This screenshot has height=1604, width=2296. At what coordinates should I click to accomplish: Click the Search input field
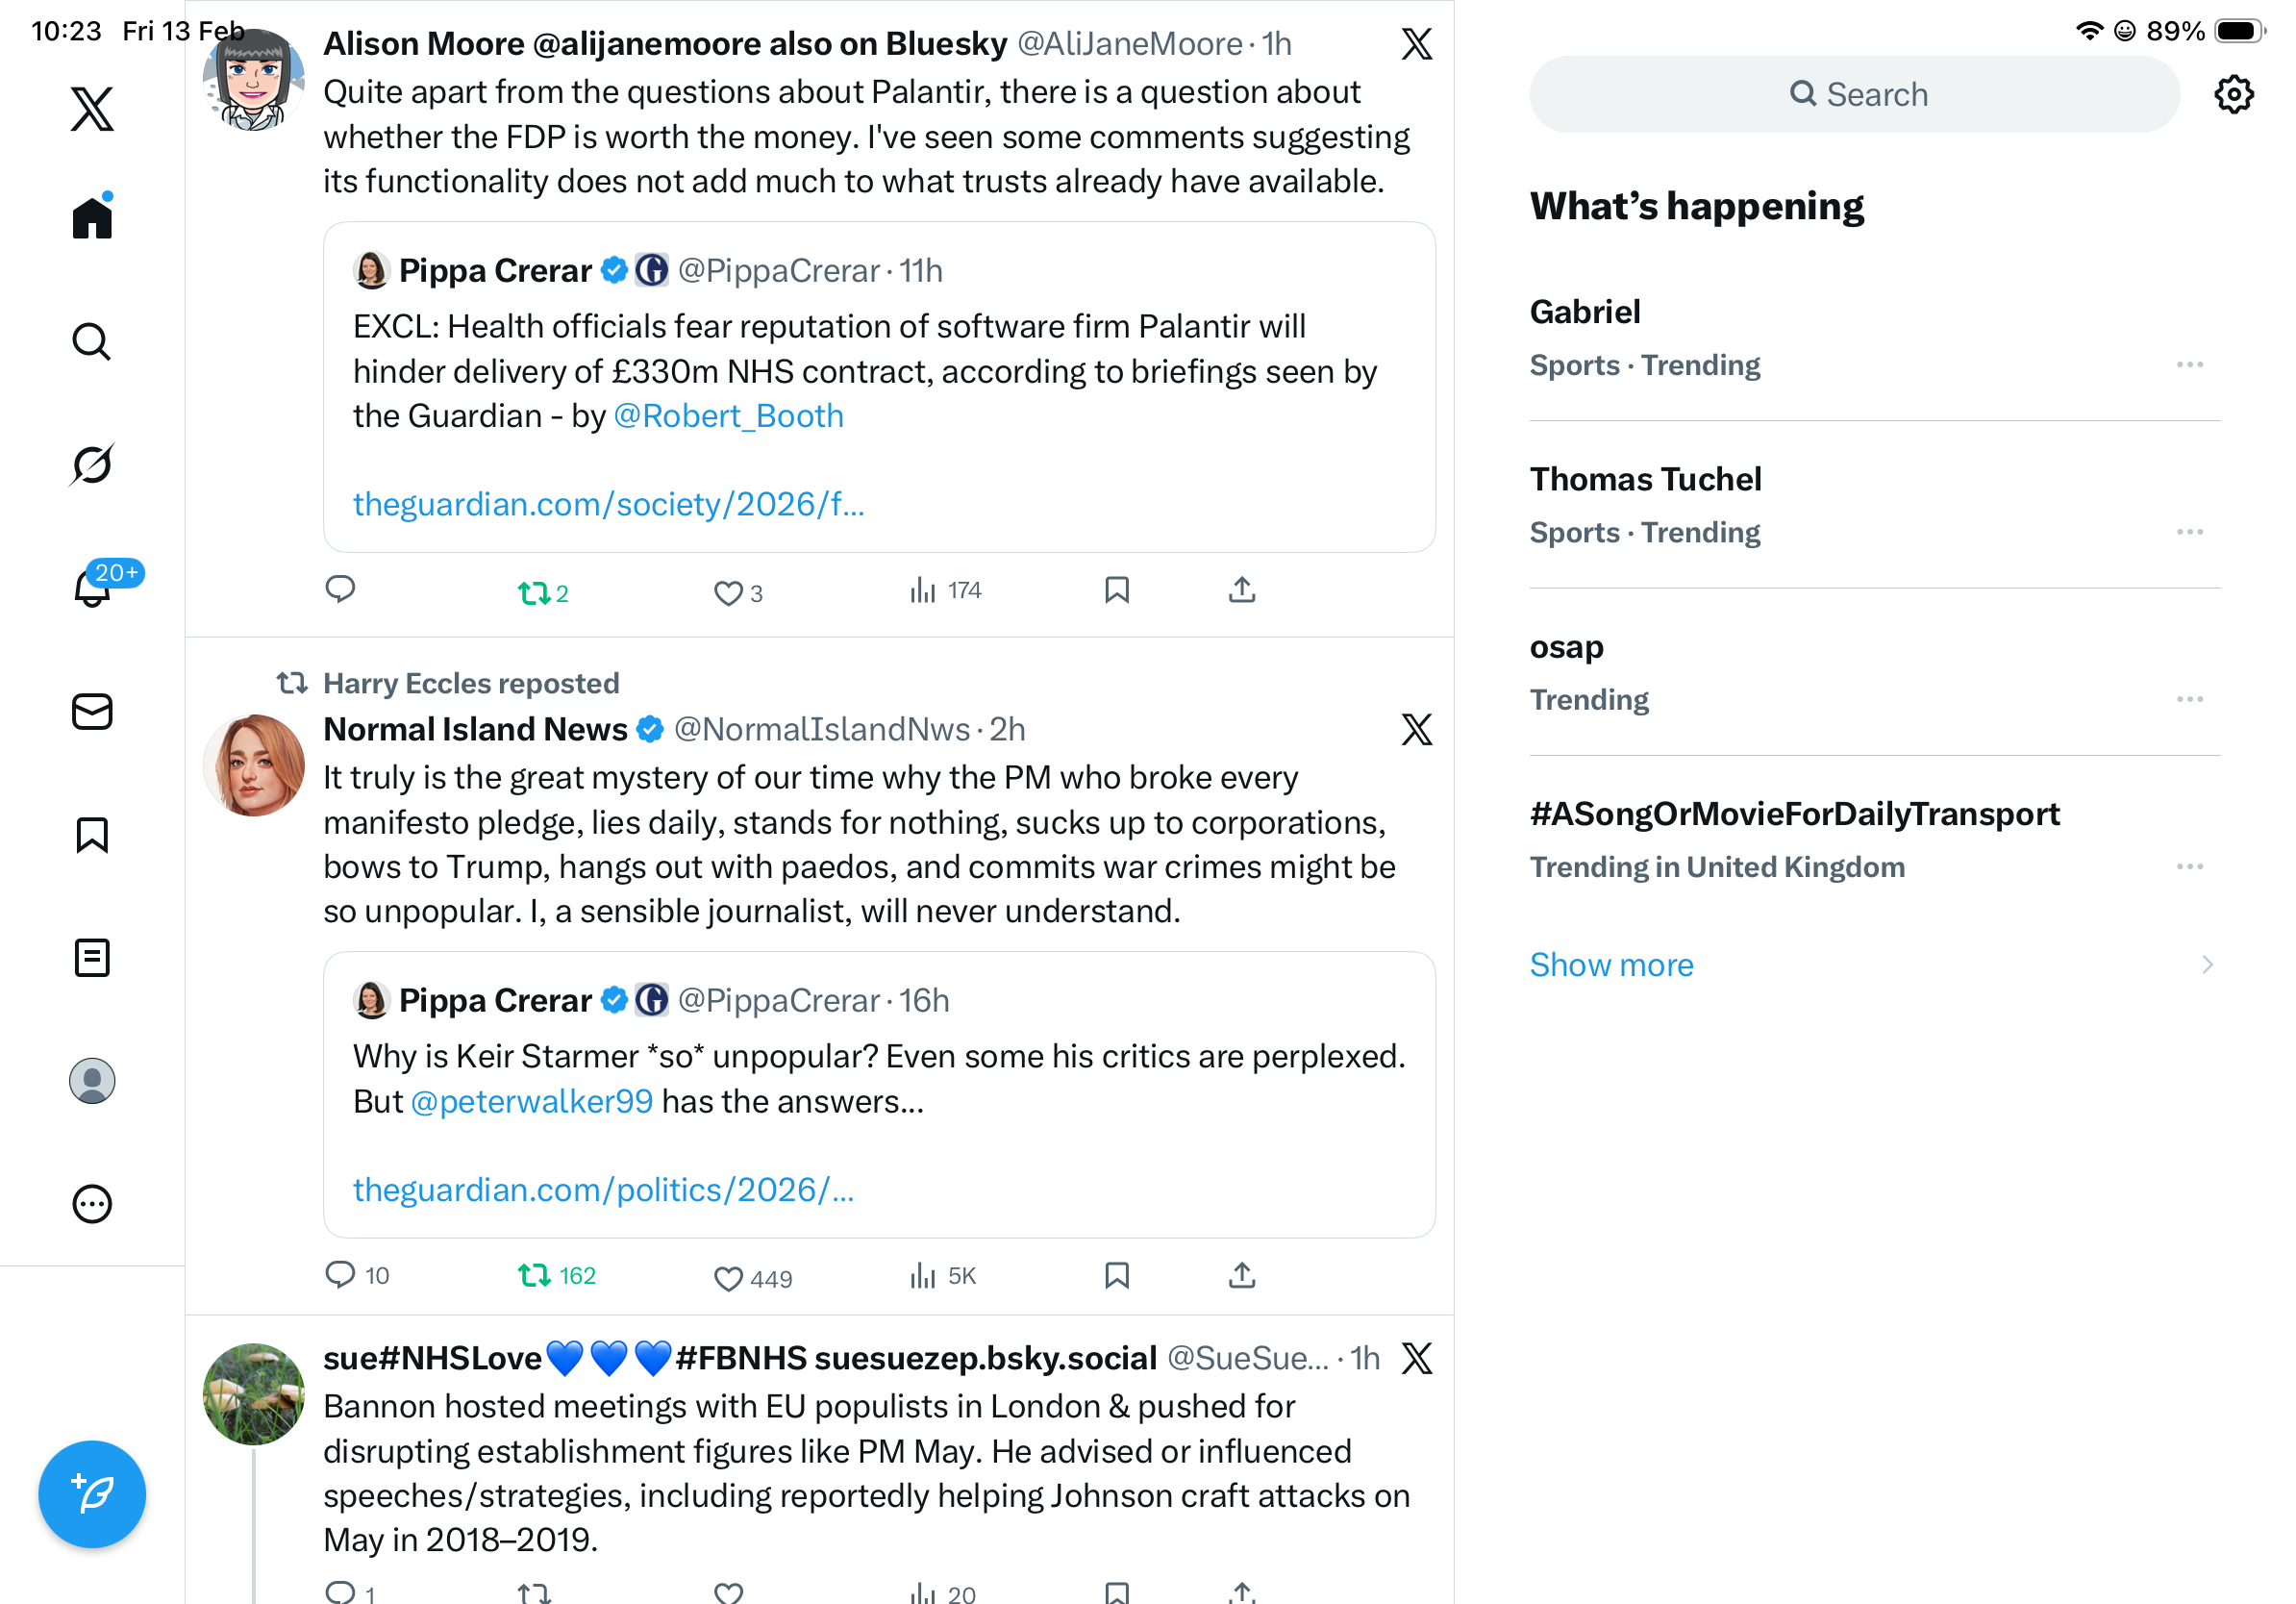click(x=1854, y=95)
